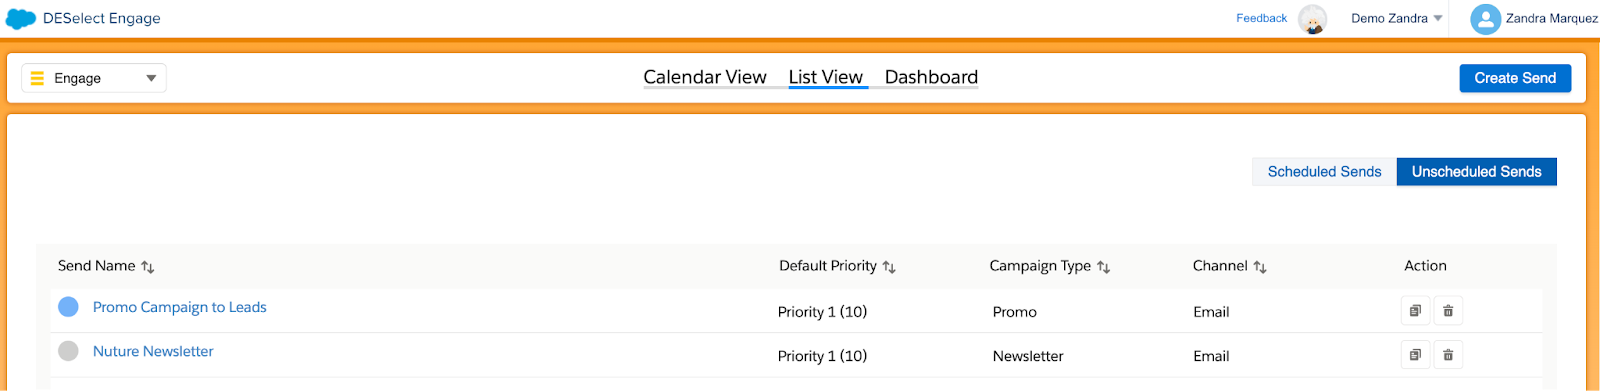Switch to Calendar View tab

click(705, 77)
